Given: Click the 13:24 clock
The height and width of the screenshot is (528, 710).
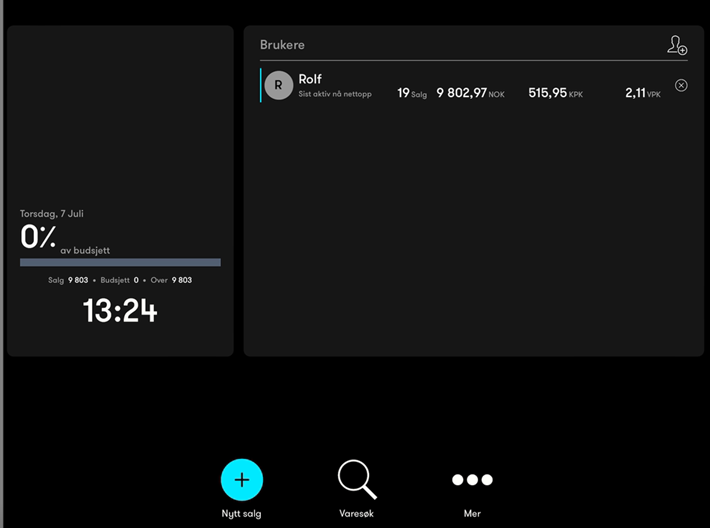Looking at the screenshot, I should [120, 311].
